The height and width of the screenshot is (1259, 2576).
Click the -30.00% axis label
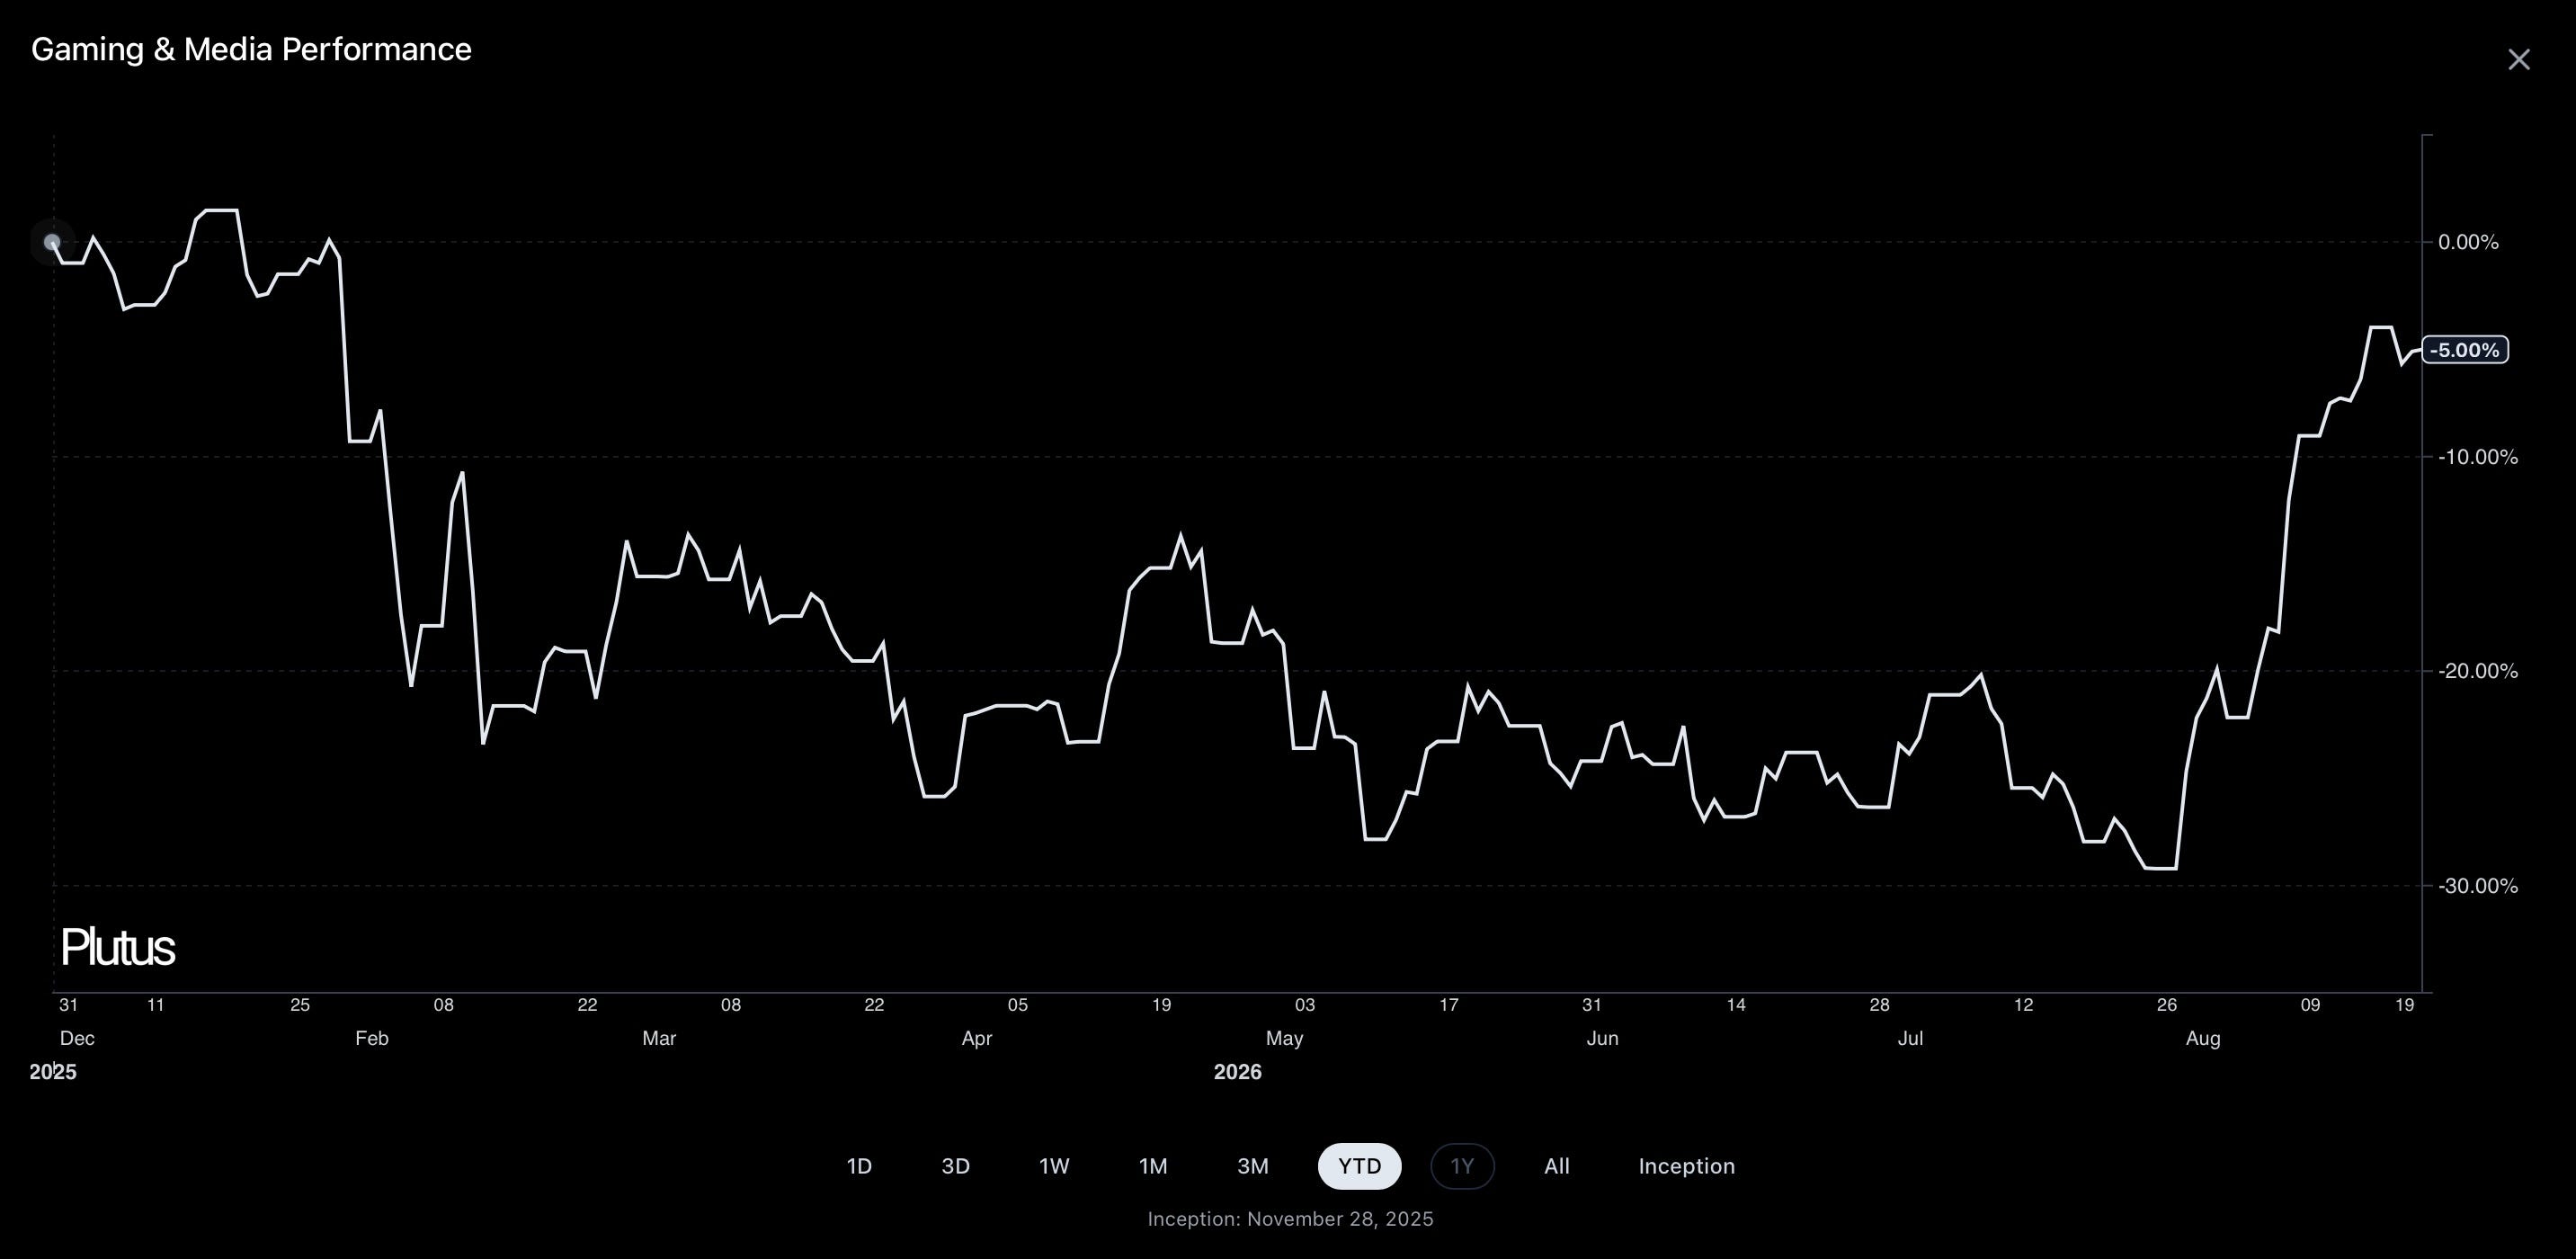(2477, 886)
